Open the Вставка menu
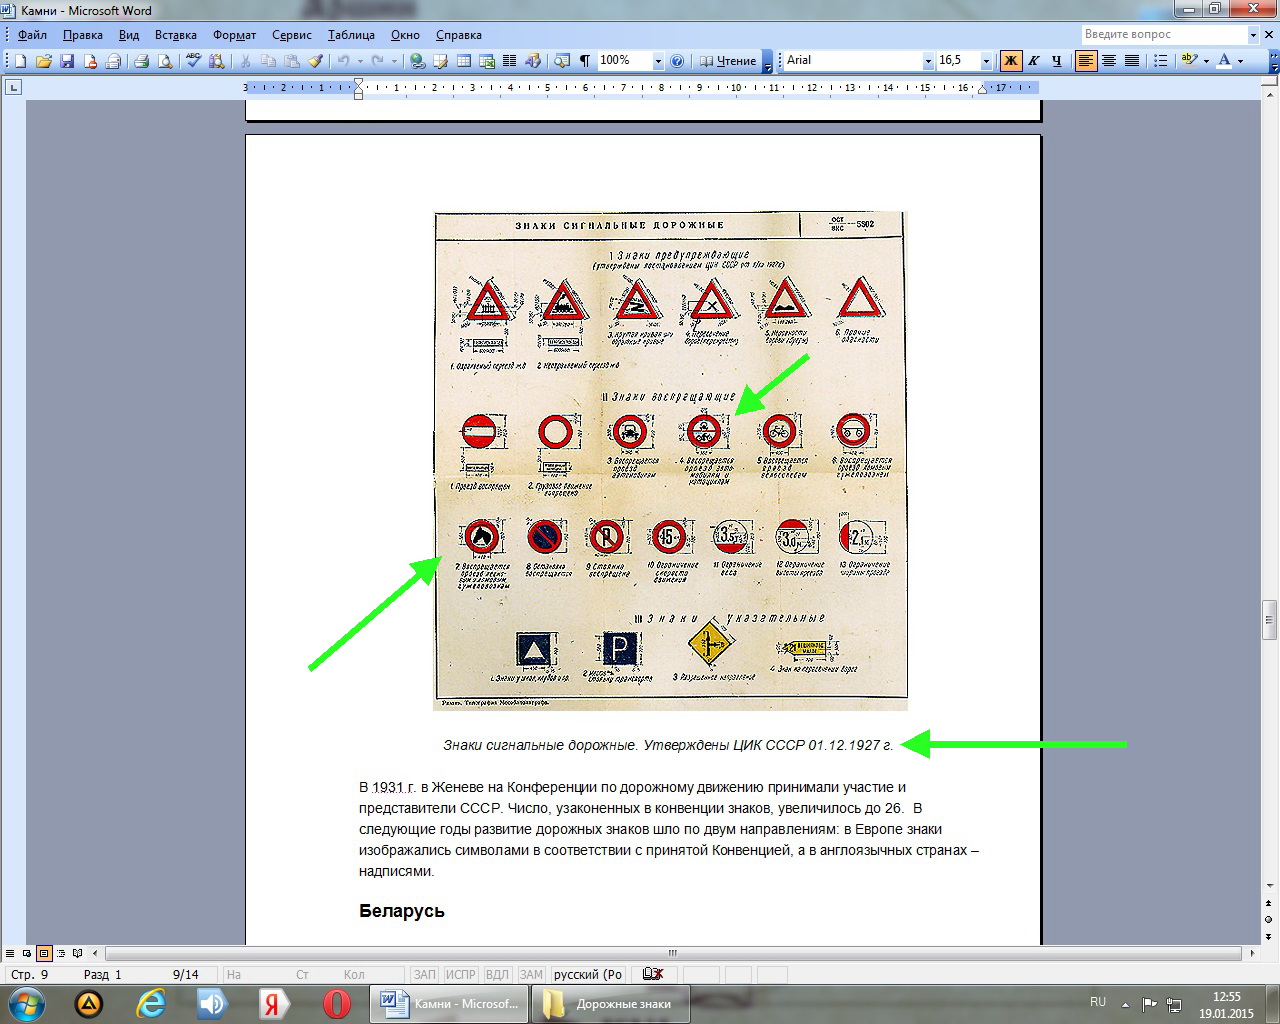This screenshot has width=1280, height=1024. pyautogui.click(x=175, y=35)
